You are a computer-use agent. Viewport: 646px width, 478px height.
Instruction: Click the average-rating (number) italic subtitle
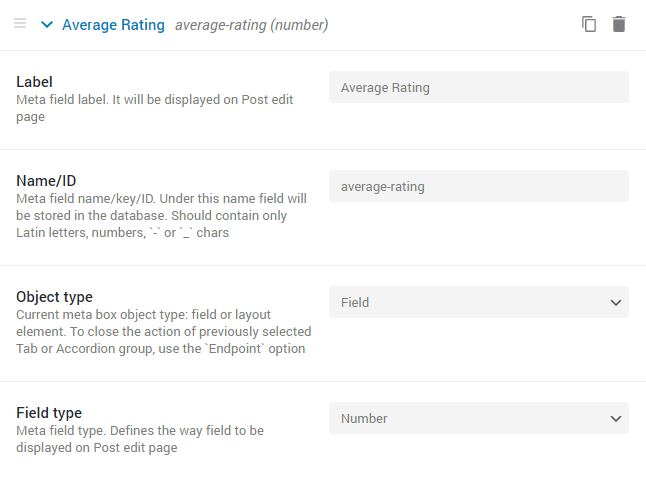point(252,25)
